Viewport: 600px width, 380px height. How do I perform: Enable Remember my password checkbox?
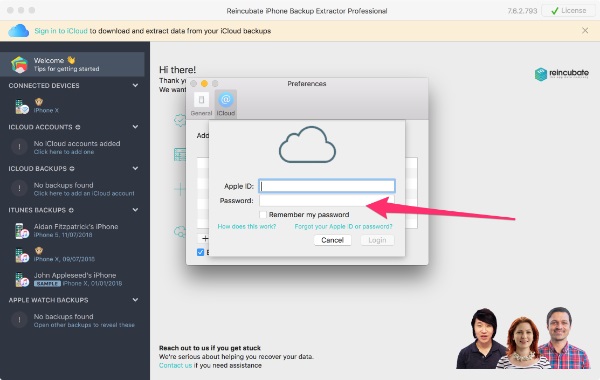click(x=263, y=215)
